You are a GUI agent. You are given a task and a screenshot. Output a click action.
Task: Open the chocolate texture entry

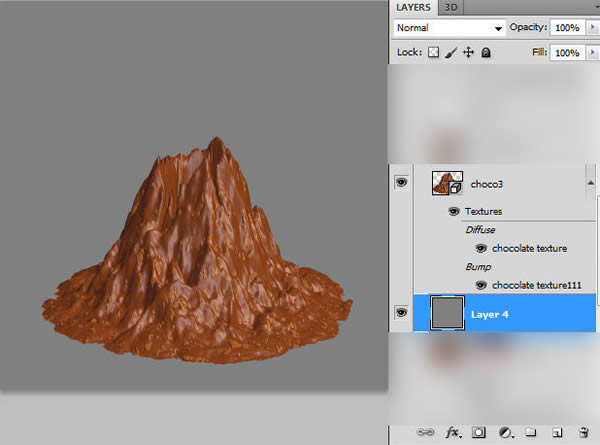530,248
